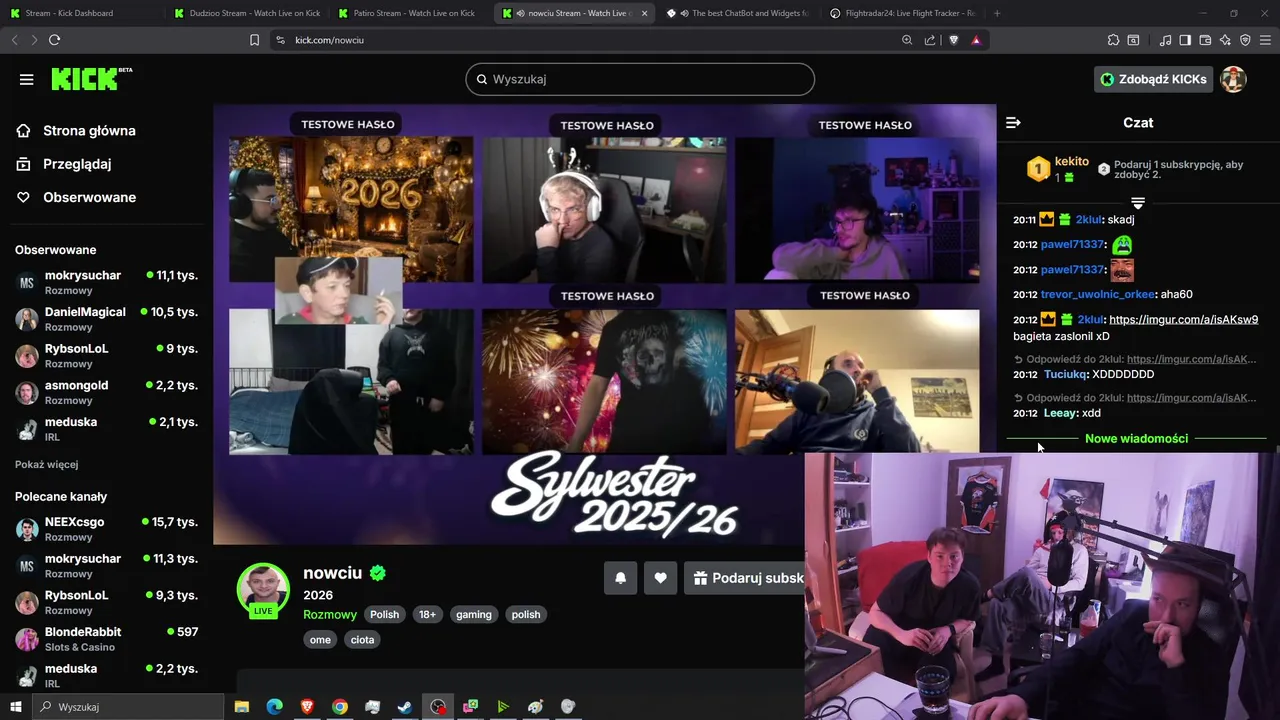Open the Leo AI sparkle icon
Screen dimensions: 1280x720
click(x=1225, y=40)
